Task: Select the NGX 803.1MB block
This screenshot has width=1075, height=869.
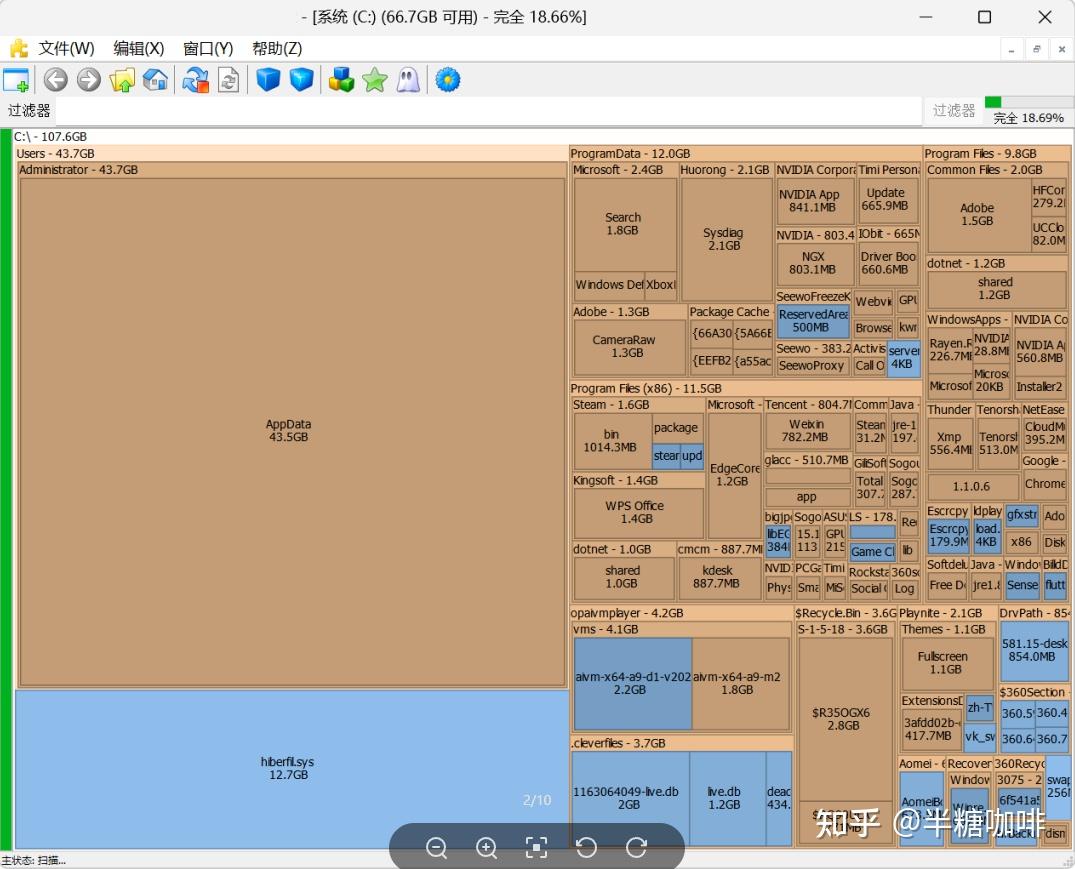Action: point(815,263)
